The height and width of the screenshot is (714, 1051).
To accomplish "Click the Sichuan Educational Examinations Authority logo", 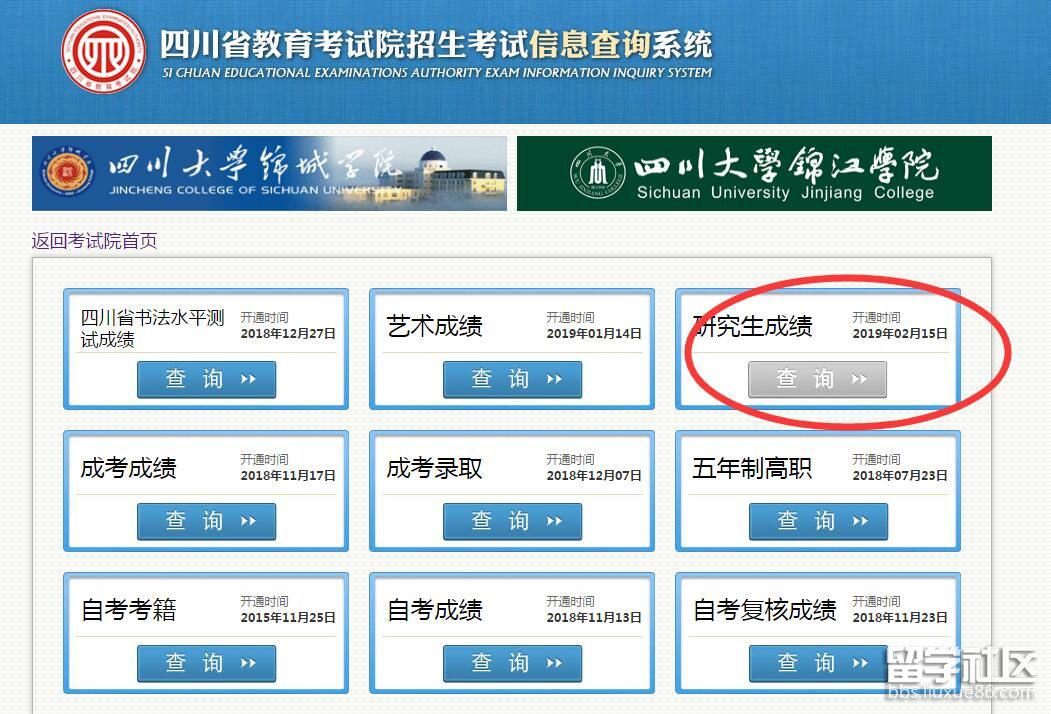I will [103, 51].
